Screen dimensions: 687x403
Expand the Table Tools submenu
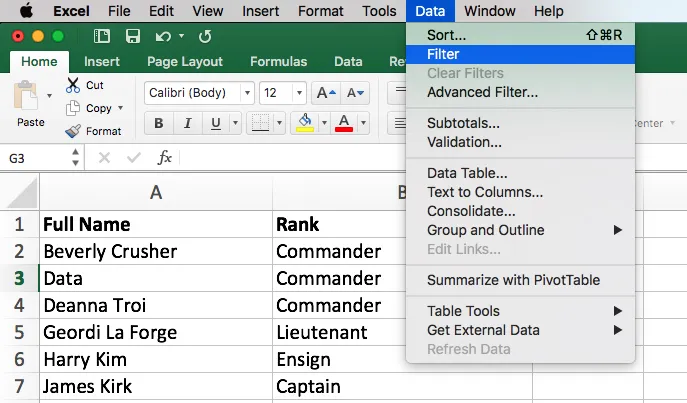point(521,311)
